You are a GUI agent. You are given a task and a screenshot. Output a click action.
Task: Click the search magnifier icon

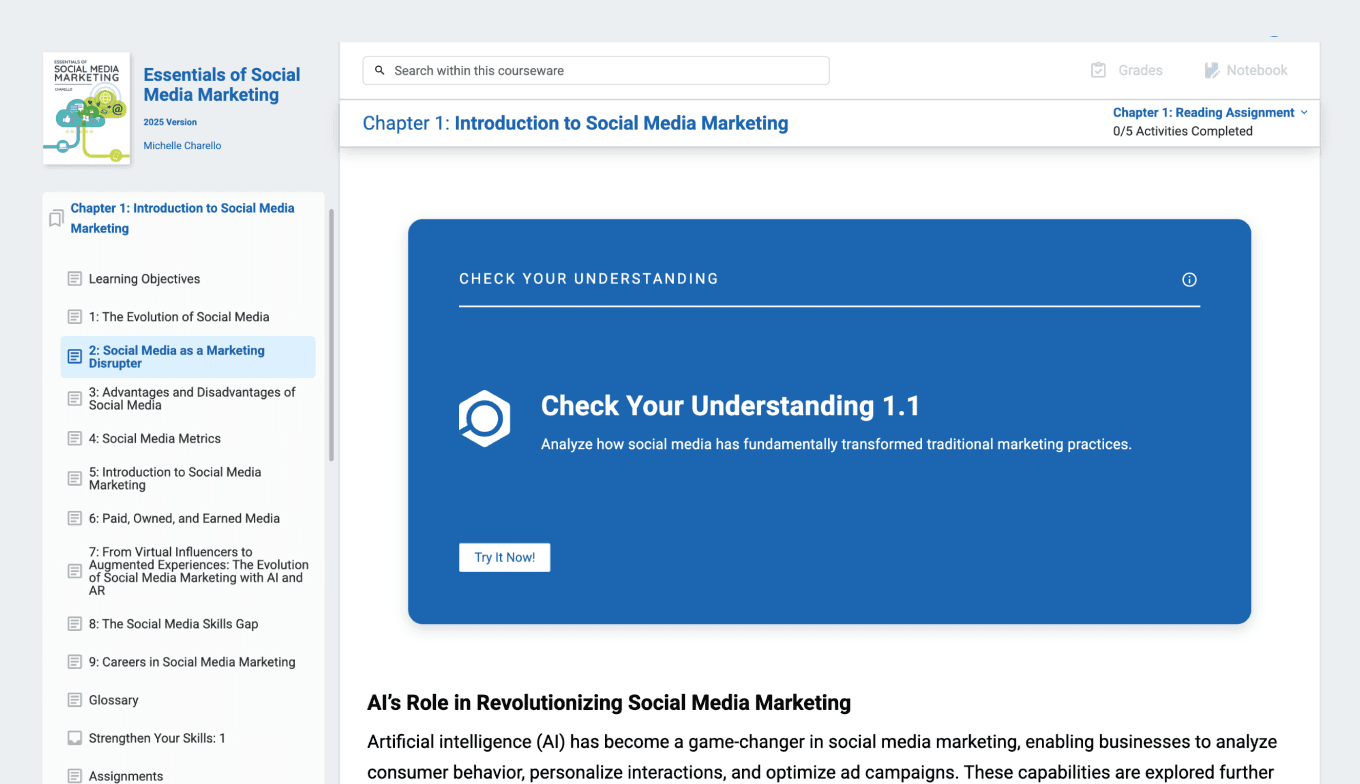pyautogui.click(x=380, y=71)
